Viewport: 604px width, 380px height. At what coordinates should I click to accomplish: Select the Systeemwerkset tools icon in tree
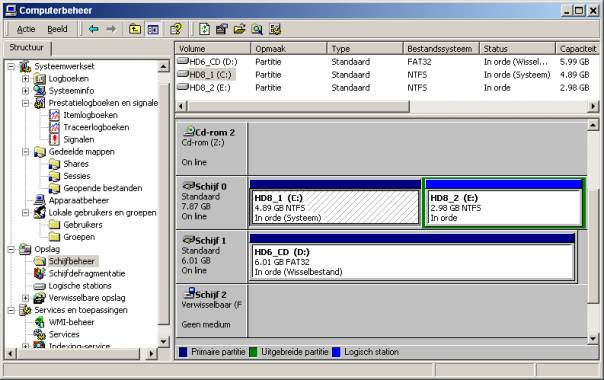coord(25,66)
